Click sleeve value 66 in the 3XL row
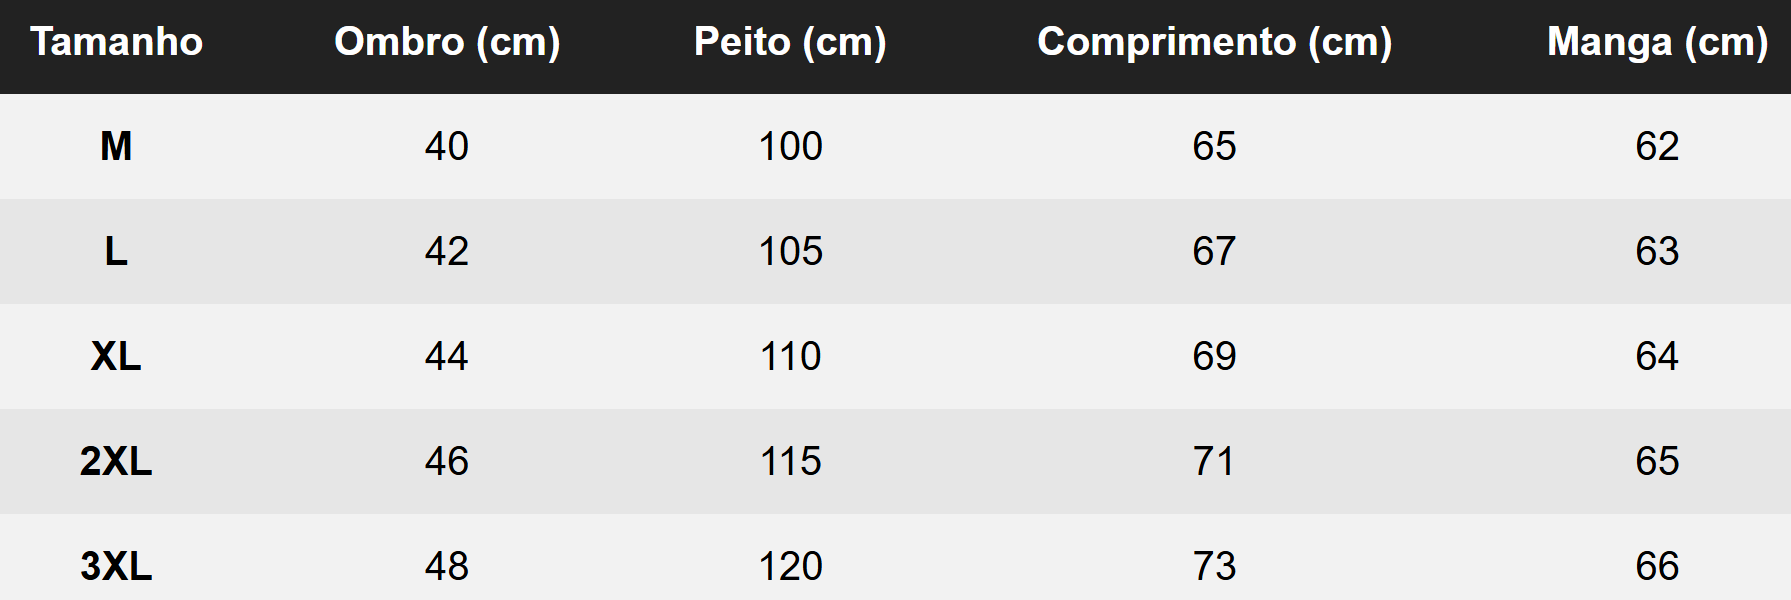 point(1657,567)
